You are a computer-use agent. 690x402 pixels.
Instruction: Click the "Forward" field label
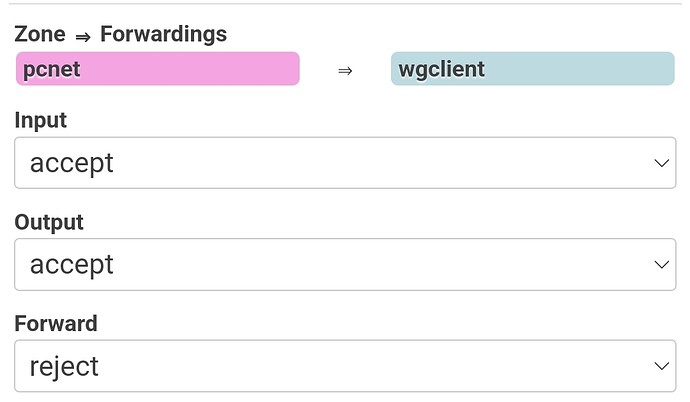56,324
